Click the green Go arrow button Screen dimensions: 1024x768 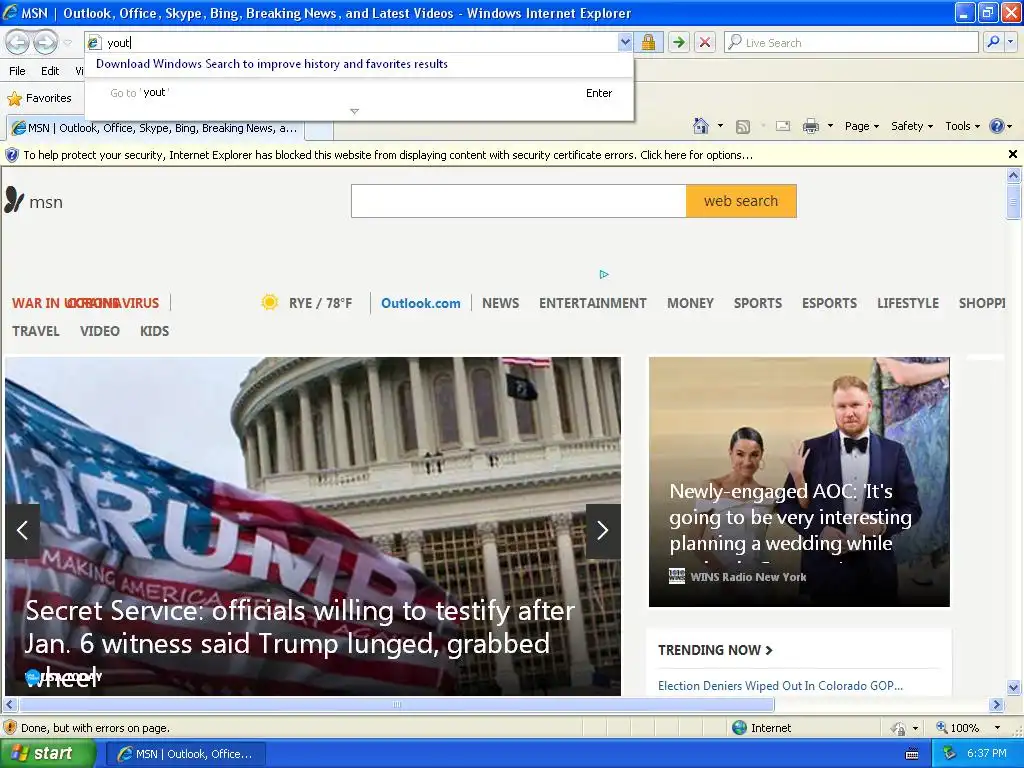click(679, 42)
